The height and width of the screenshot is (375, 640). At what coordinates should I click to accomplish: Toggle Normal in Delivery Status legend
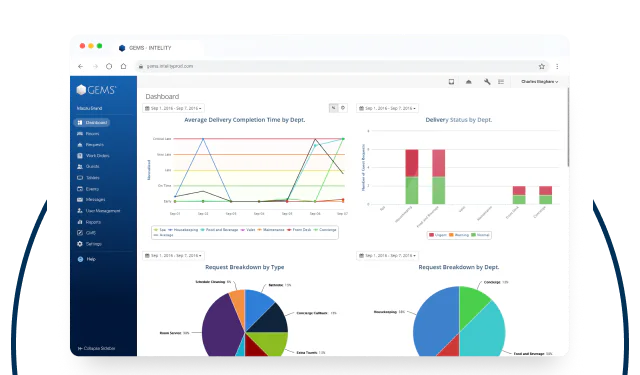pyautogui.click(x=480, y=235)
